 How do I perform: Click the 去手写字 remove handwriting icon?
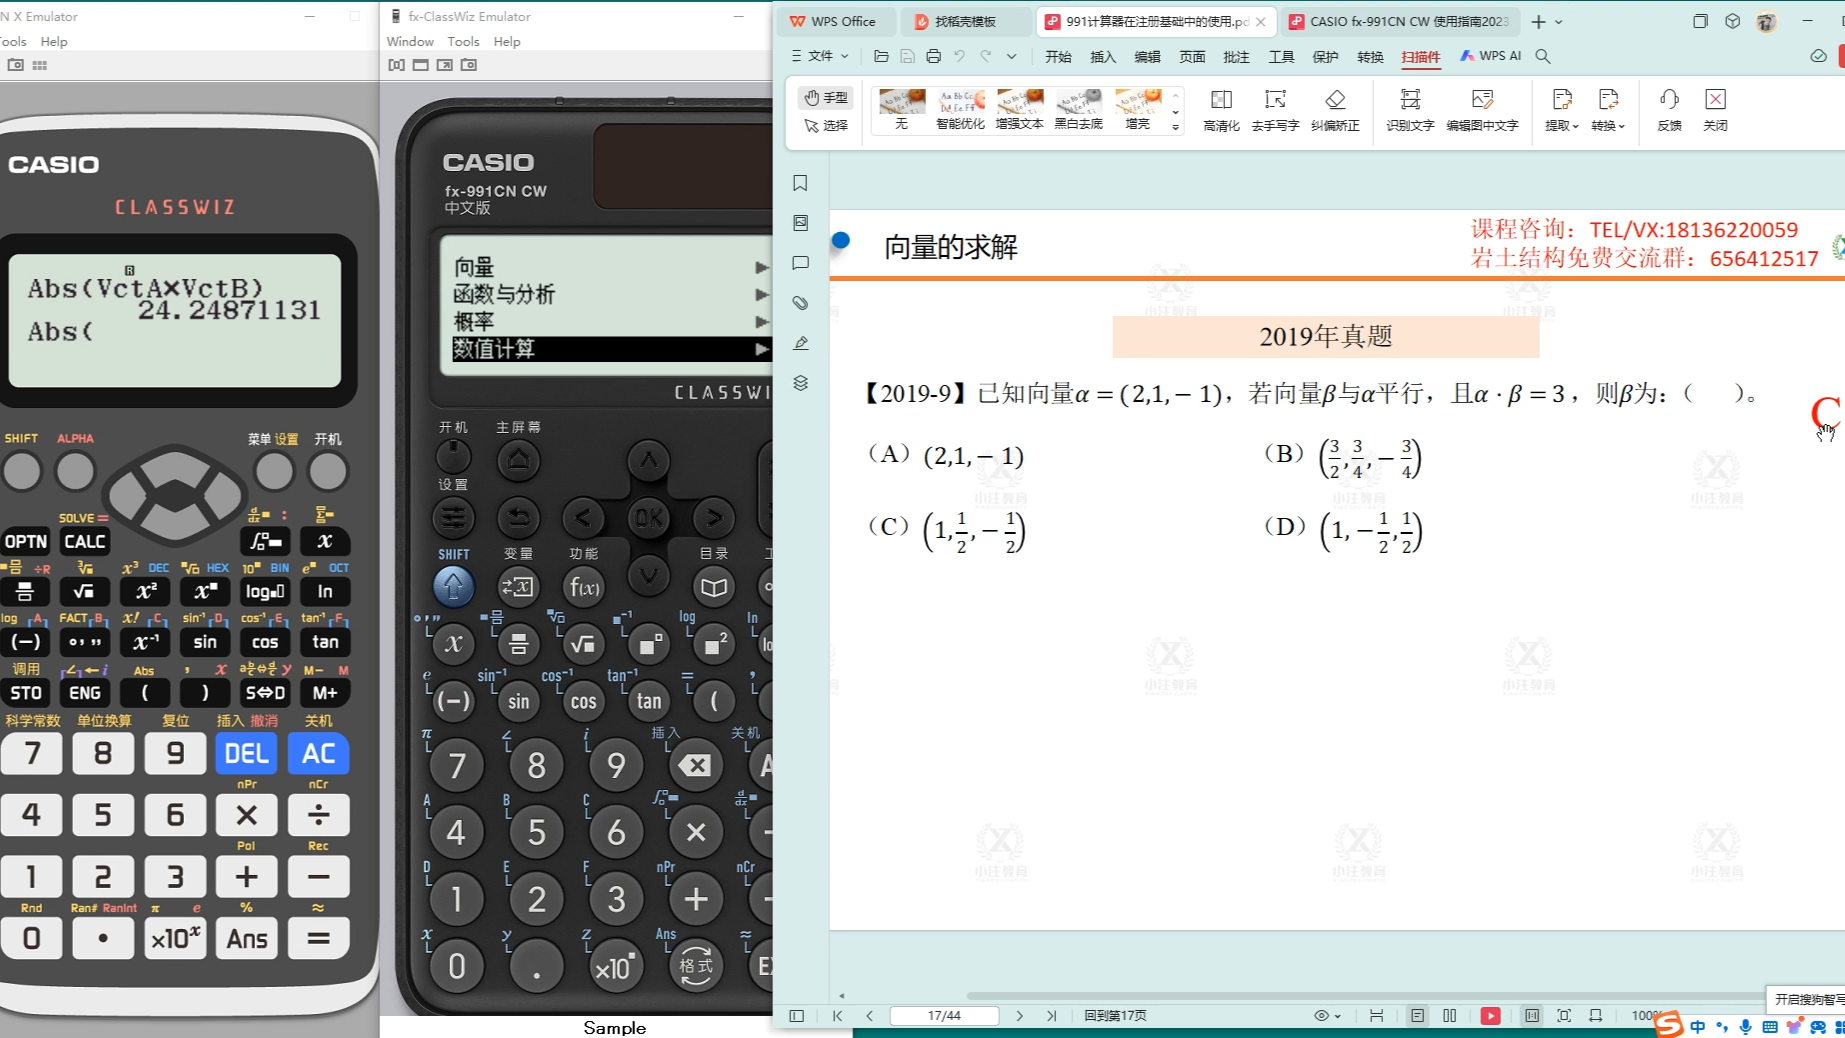click(1275, 110)
